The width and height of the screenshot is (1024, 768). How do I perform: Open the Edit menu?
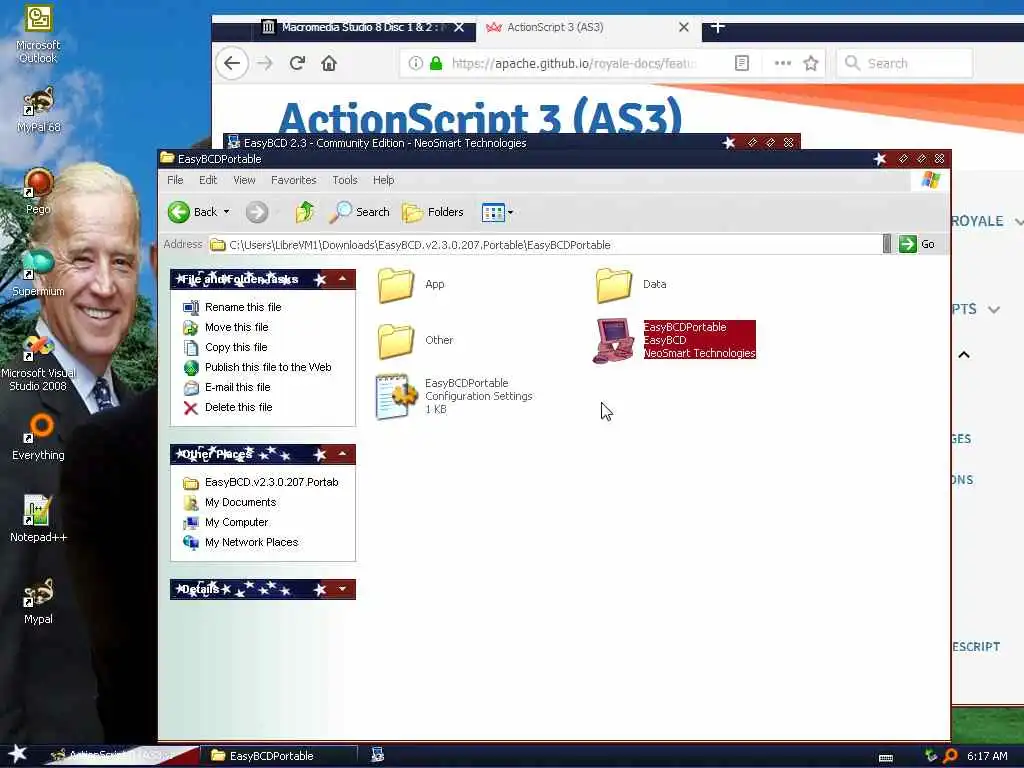click(208, 180)
